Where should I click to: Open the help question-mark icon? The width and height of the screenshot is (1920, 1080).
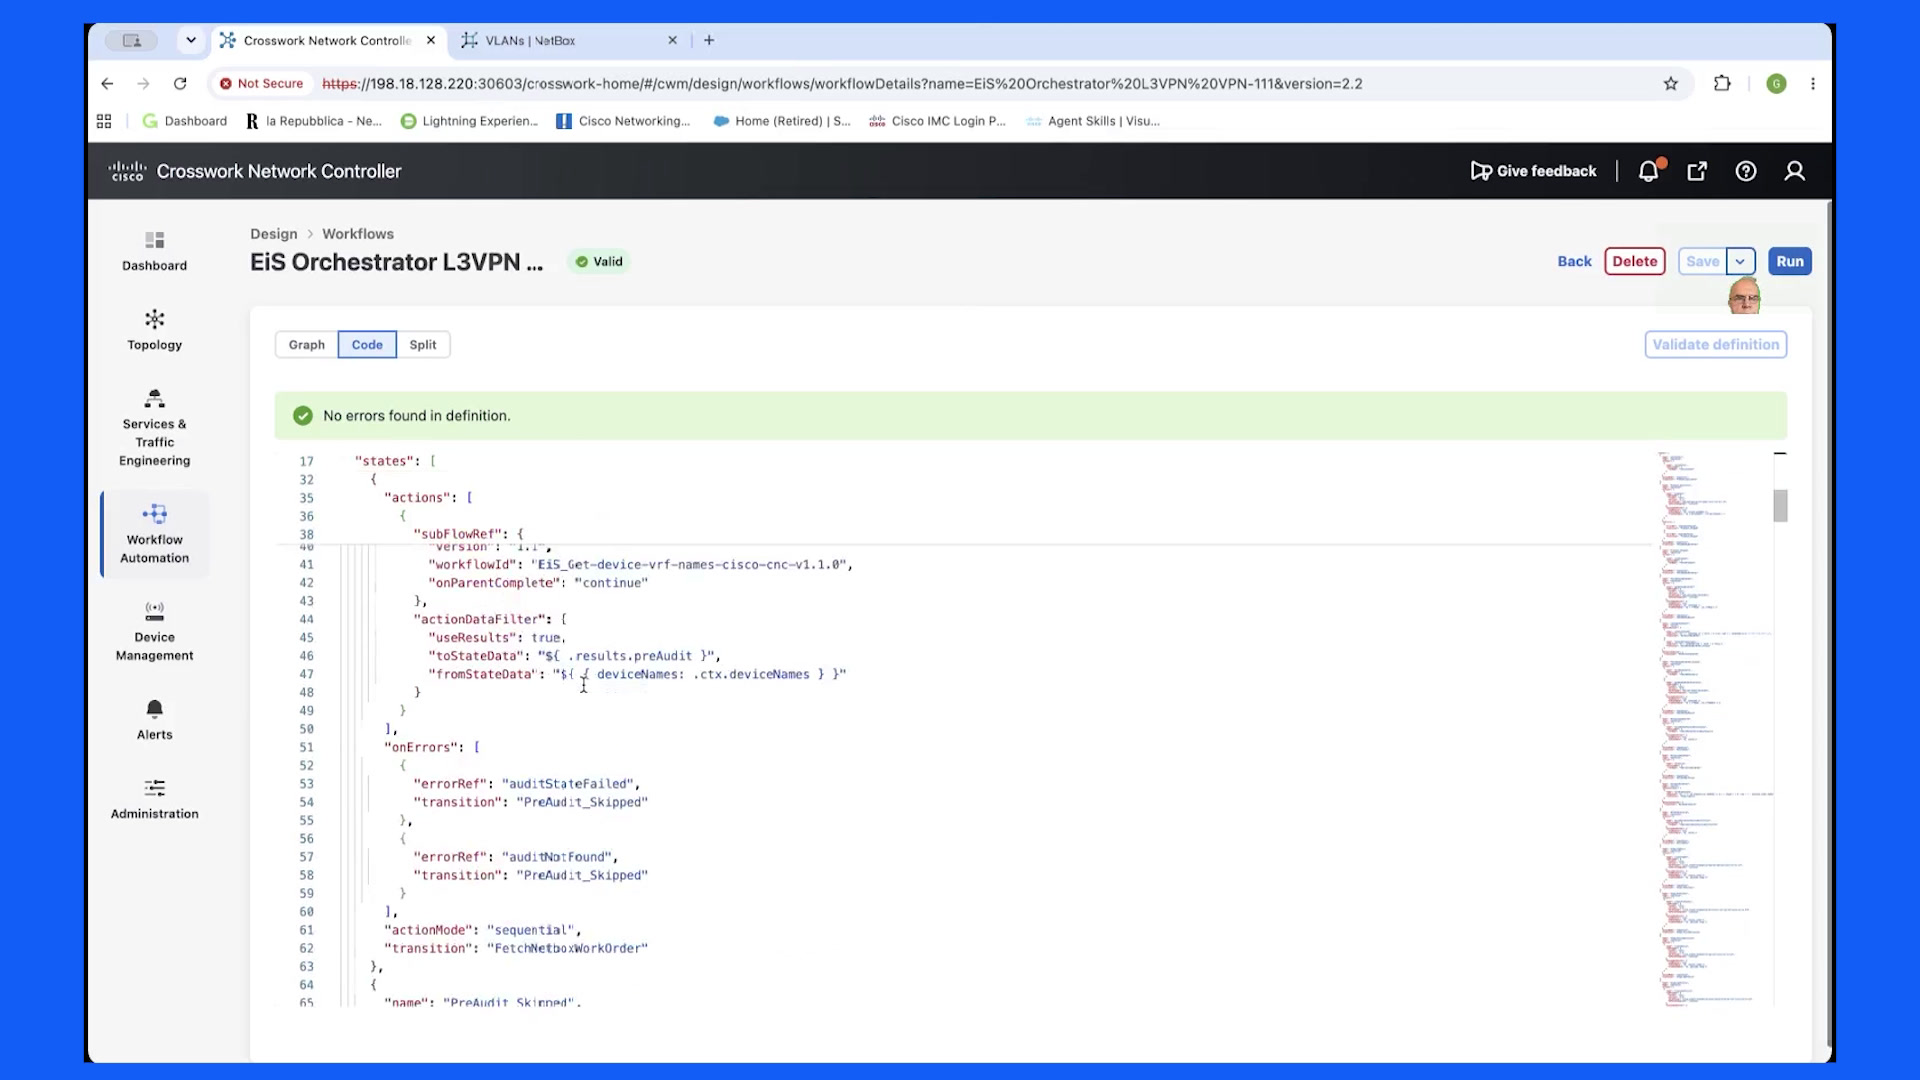coord(1746,171)
